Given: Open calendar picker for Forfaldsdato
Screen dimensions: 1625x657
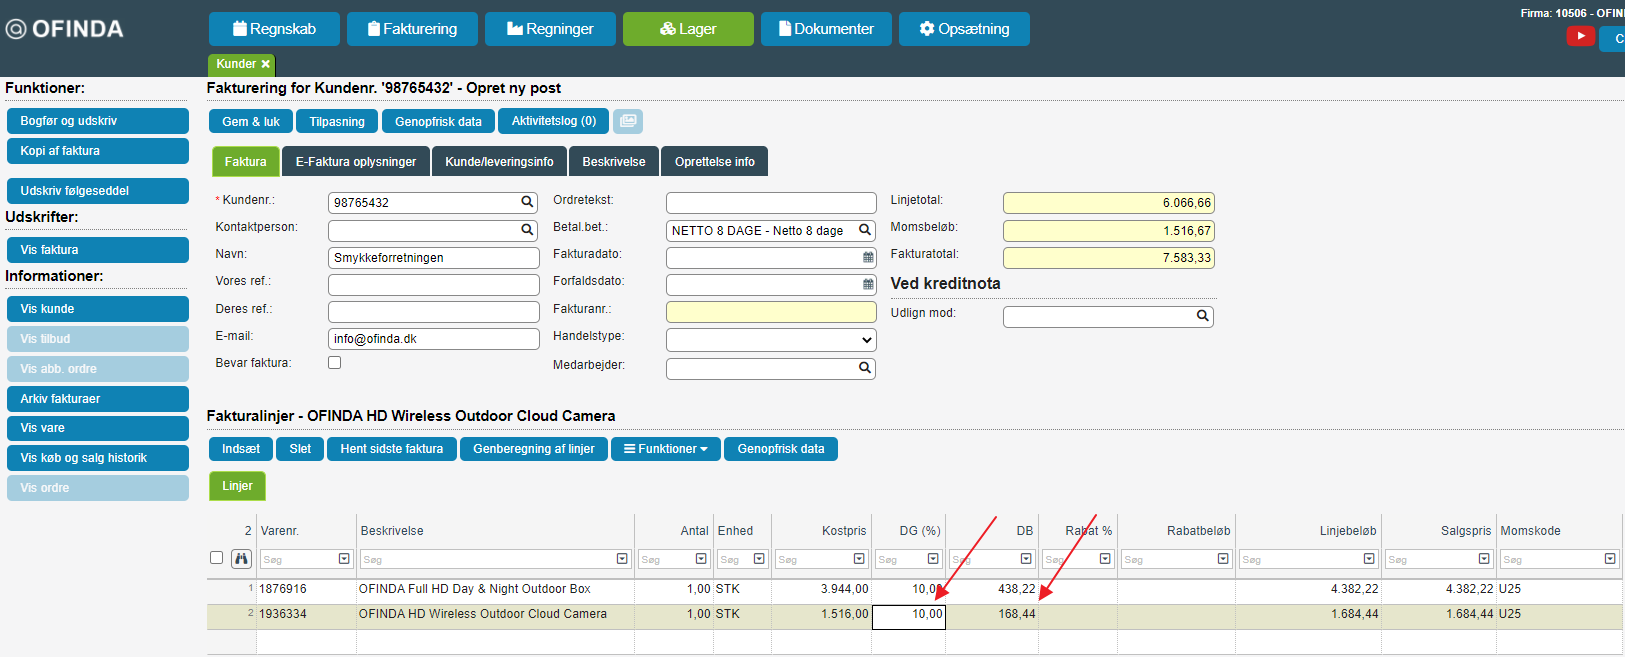Looking at the screenshot, I should pyautogui.click(x=868, y=285).
